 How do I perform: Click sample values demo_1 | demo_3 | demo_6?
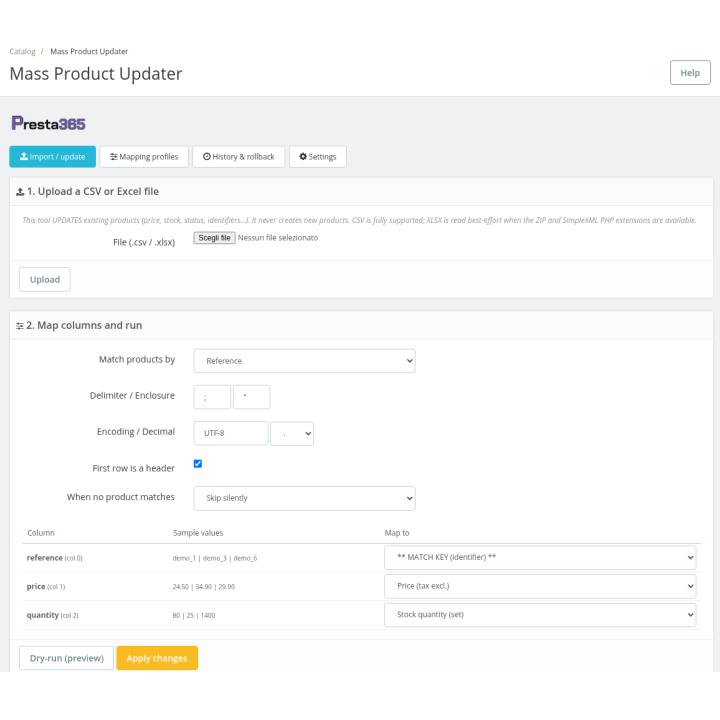[215, 558]
